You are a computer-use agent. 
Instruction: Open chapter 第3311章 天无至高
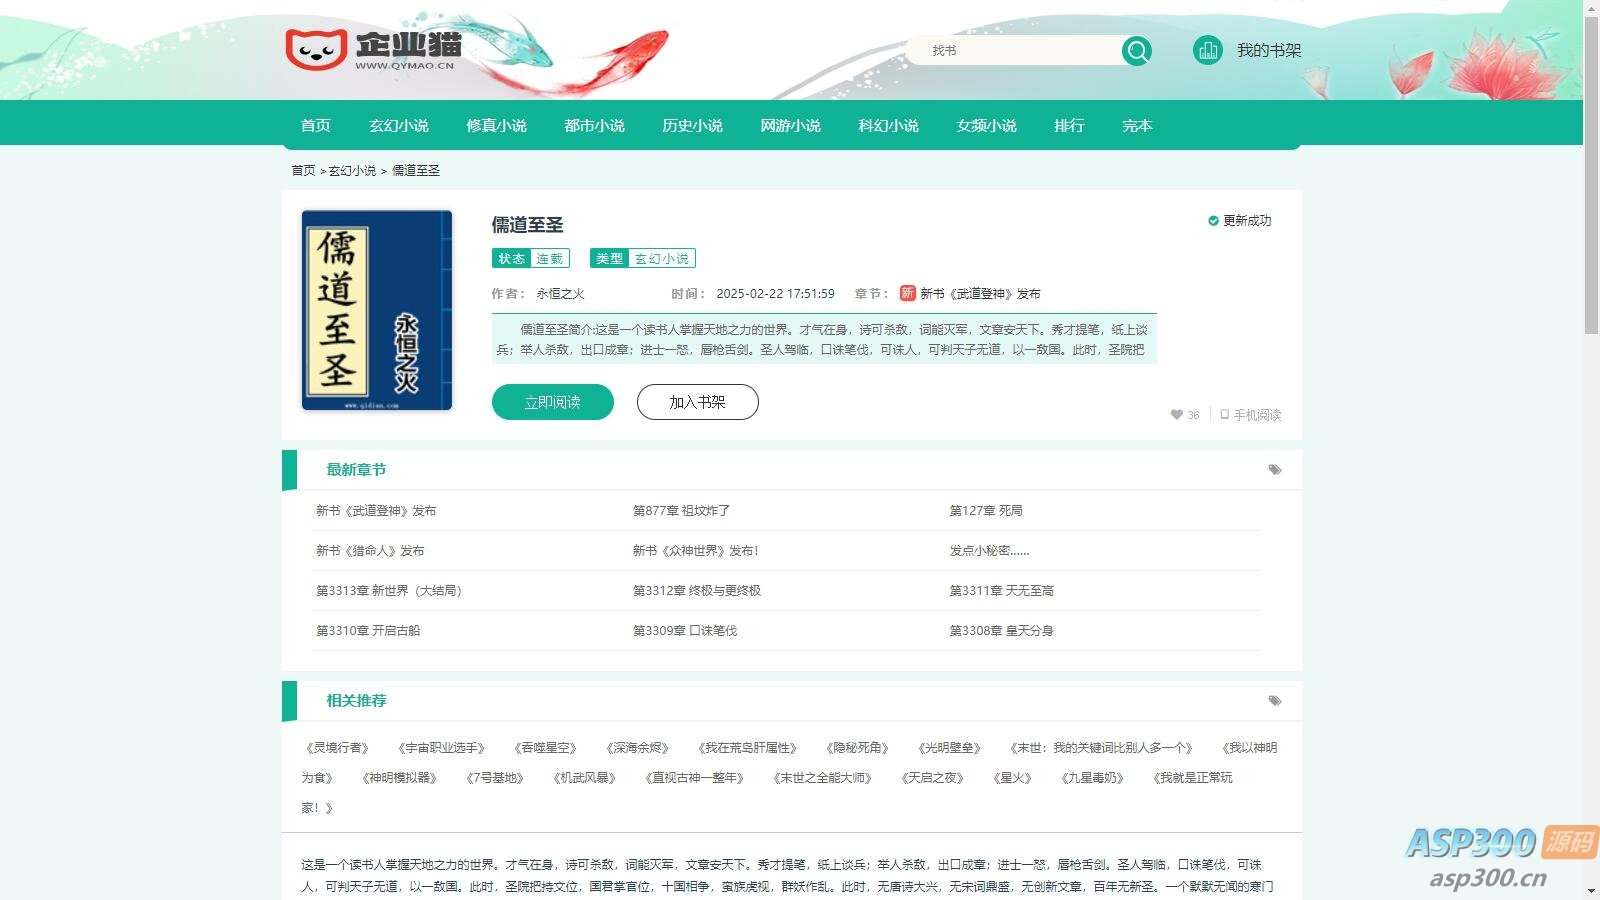1002,591
